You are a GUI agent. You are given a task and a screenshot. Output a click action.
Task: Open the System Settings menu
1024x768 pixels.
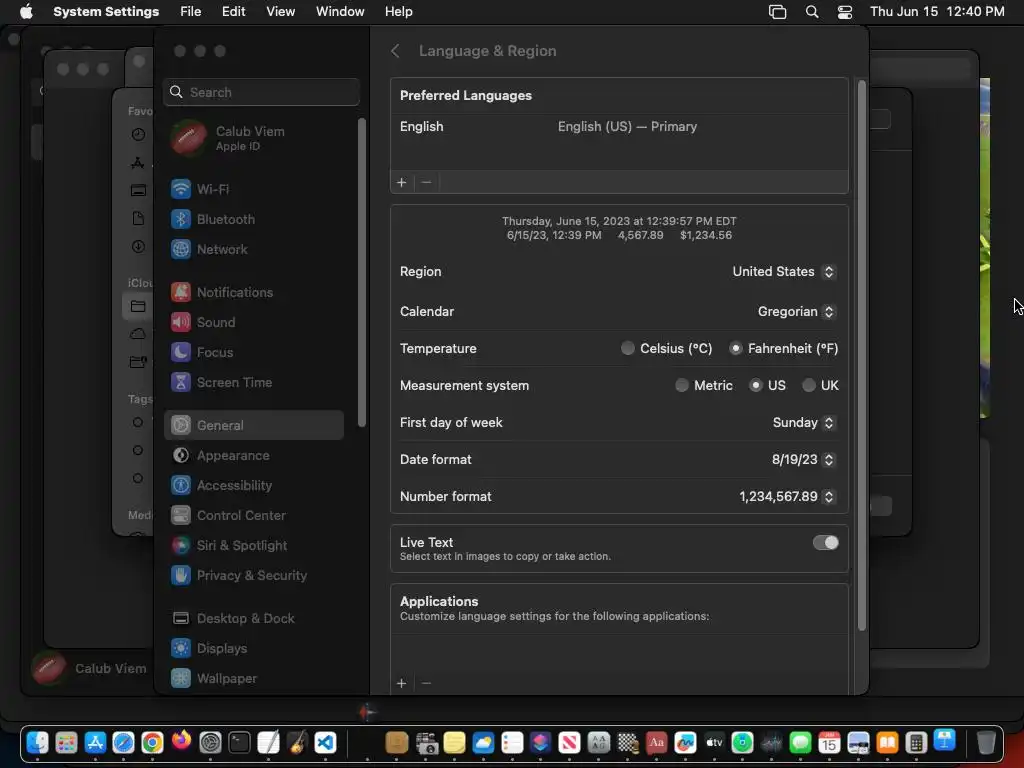coord(106,12)
